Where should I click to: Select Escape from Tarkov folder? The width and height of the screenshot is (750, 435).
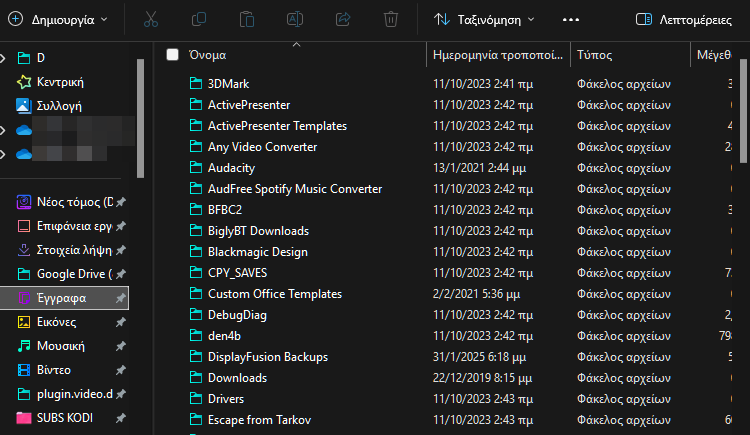click(x=259, y=420)
